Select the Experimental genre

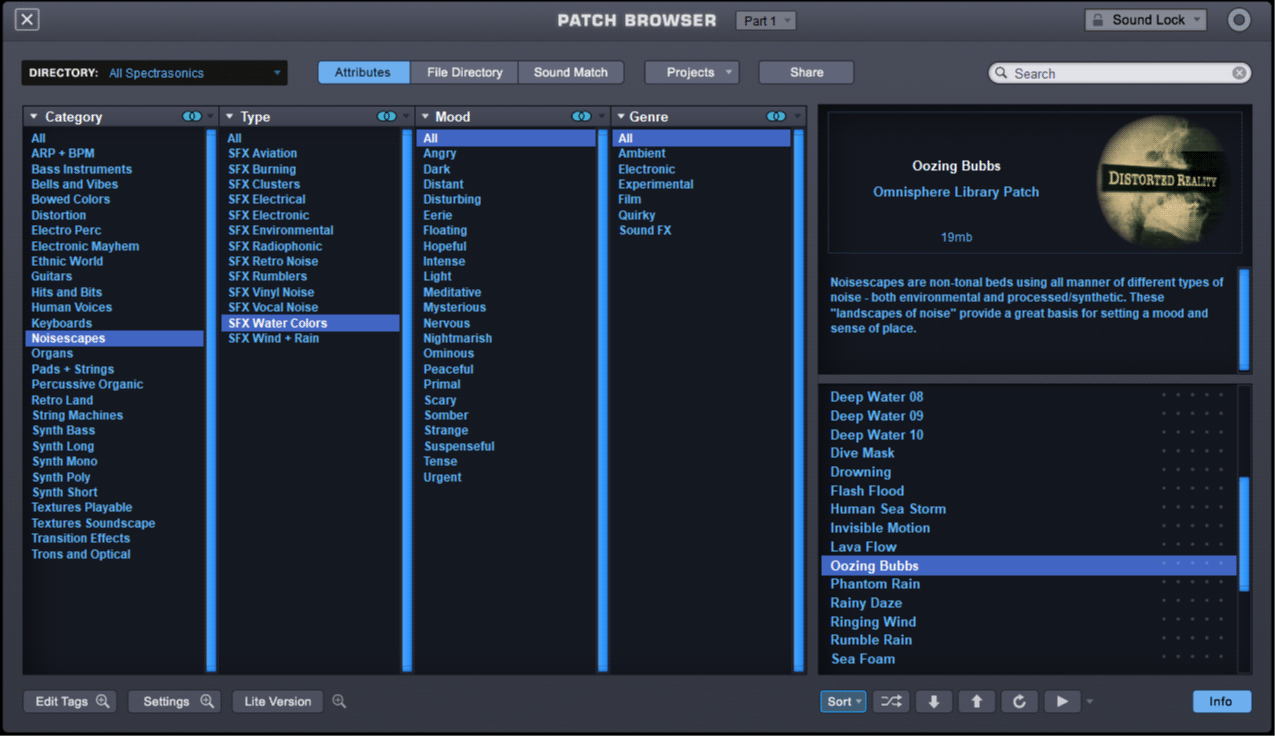click(656, 184)
